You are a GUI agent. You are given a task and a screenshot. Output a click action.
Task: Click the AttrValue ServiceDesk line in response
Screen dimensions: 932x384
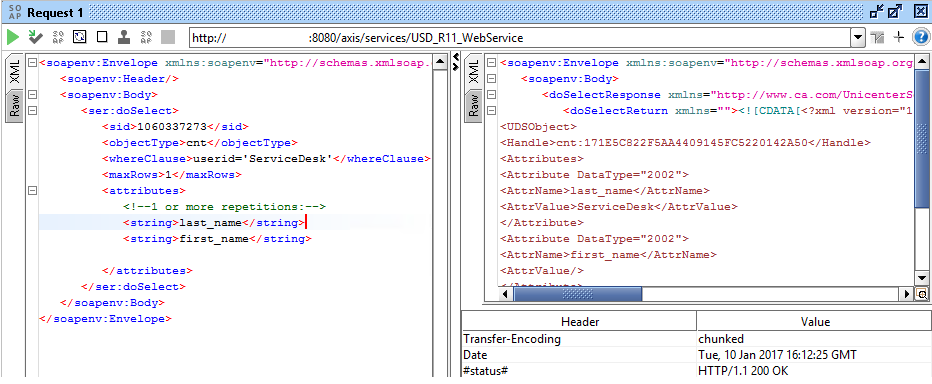pos(619,207)
